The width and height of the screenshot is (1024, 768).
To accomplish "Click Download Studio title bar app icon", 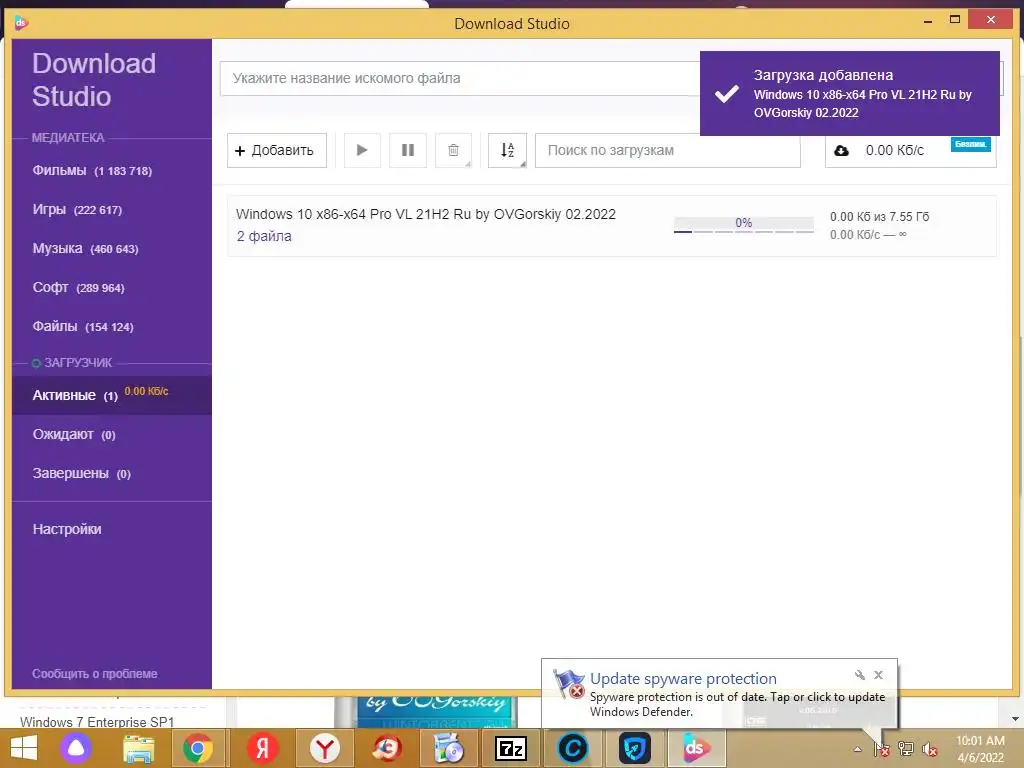I will (x=21, y=24).
